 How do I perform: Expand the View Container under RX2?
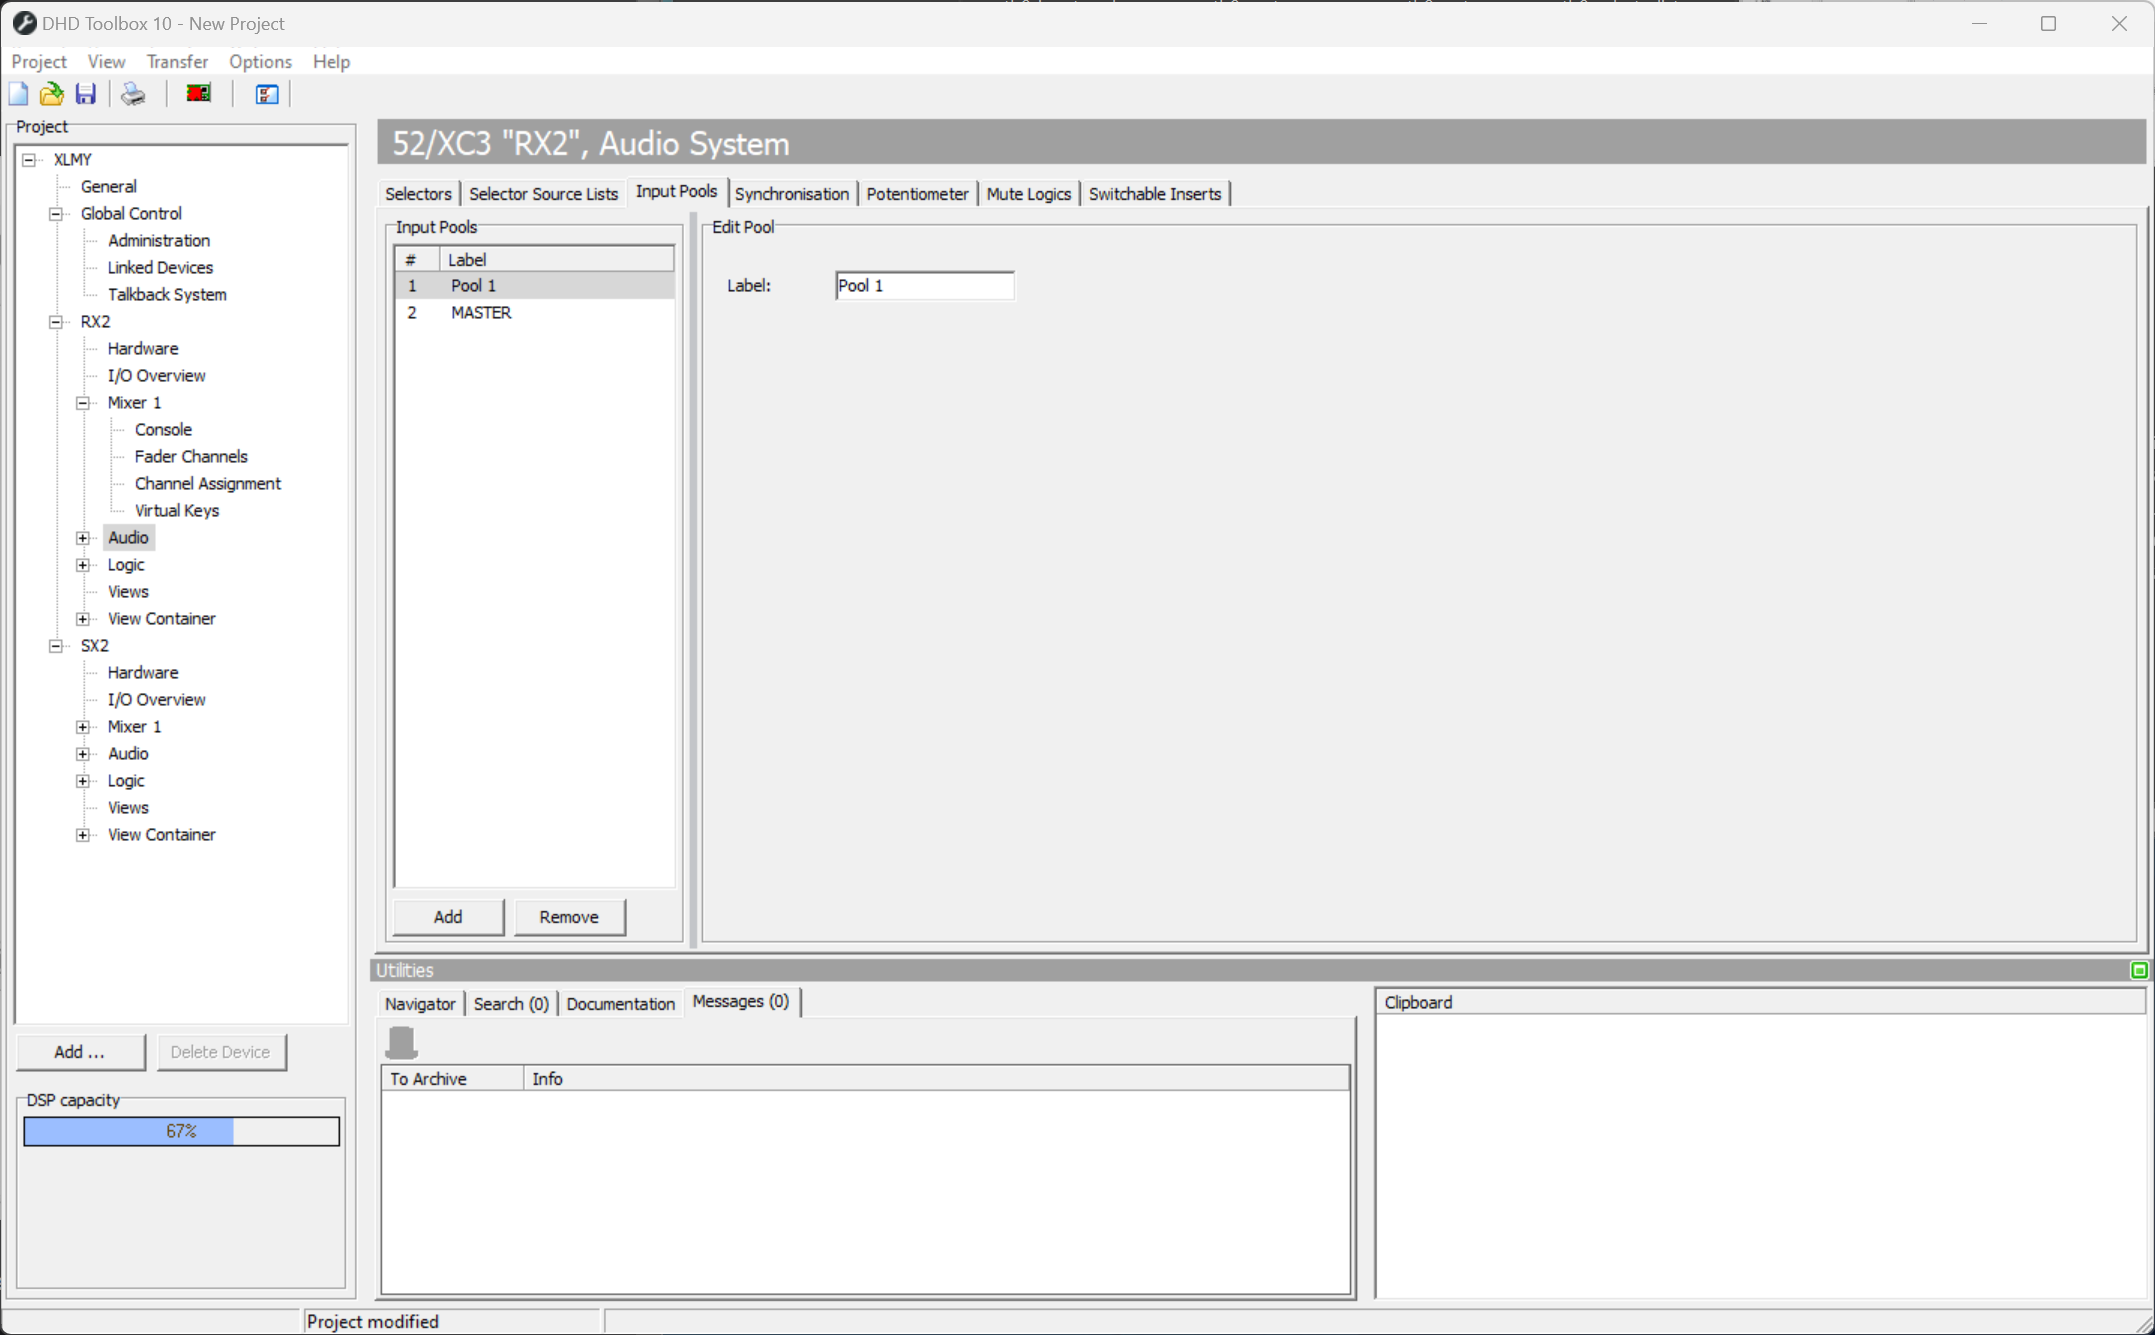pyautogui.click(x=83, y=618)
